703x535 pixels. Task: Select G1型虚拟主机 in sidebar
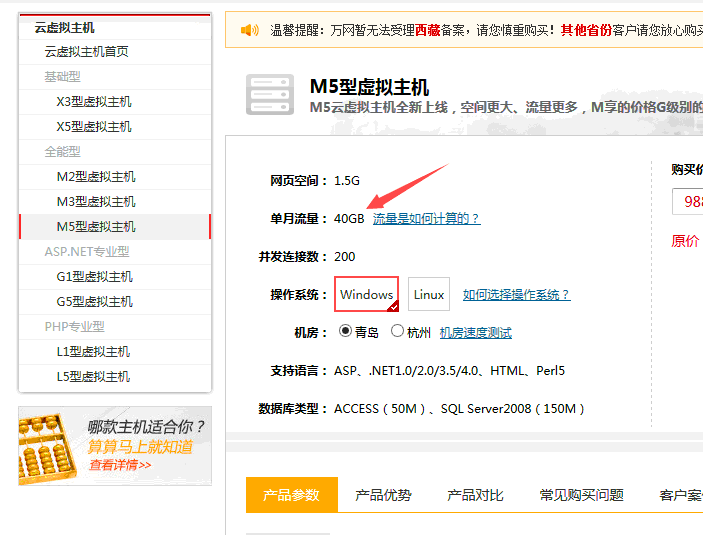(x=94, y=276)
